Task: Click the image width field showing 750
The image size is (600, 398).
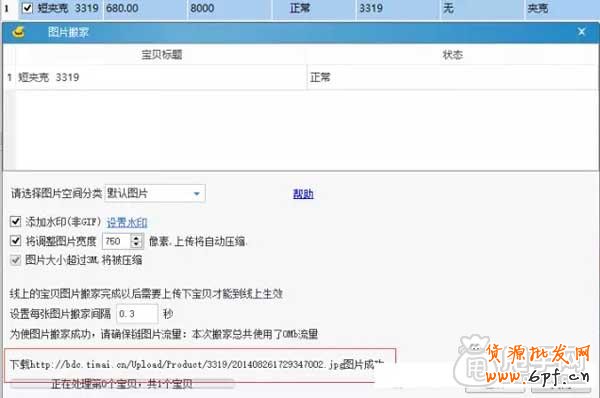Action: pos(117,241)
